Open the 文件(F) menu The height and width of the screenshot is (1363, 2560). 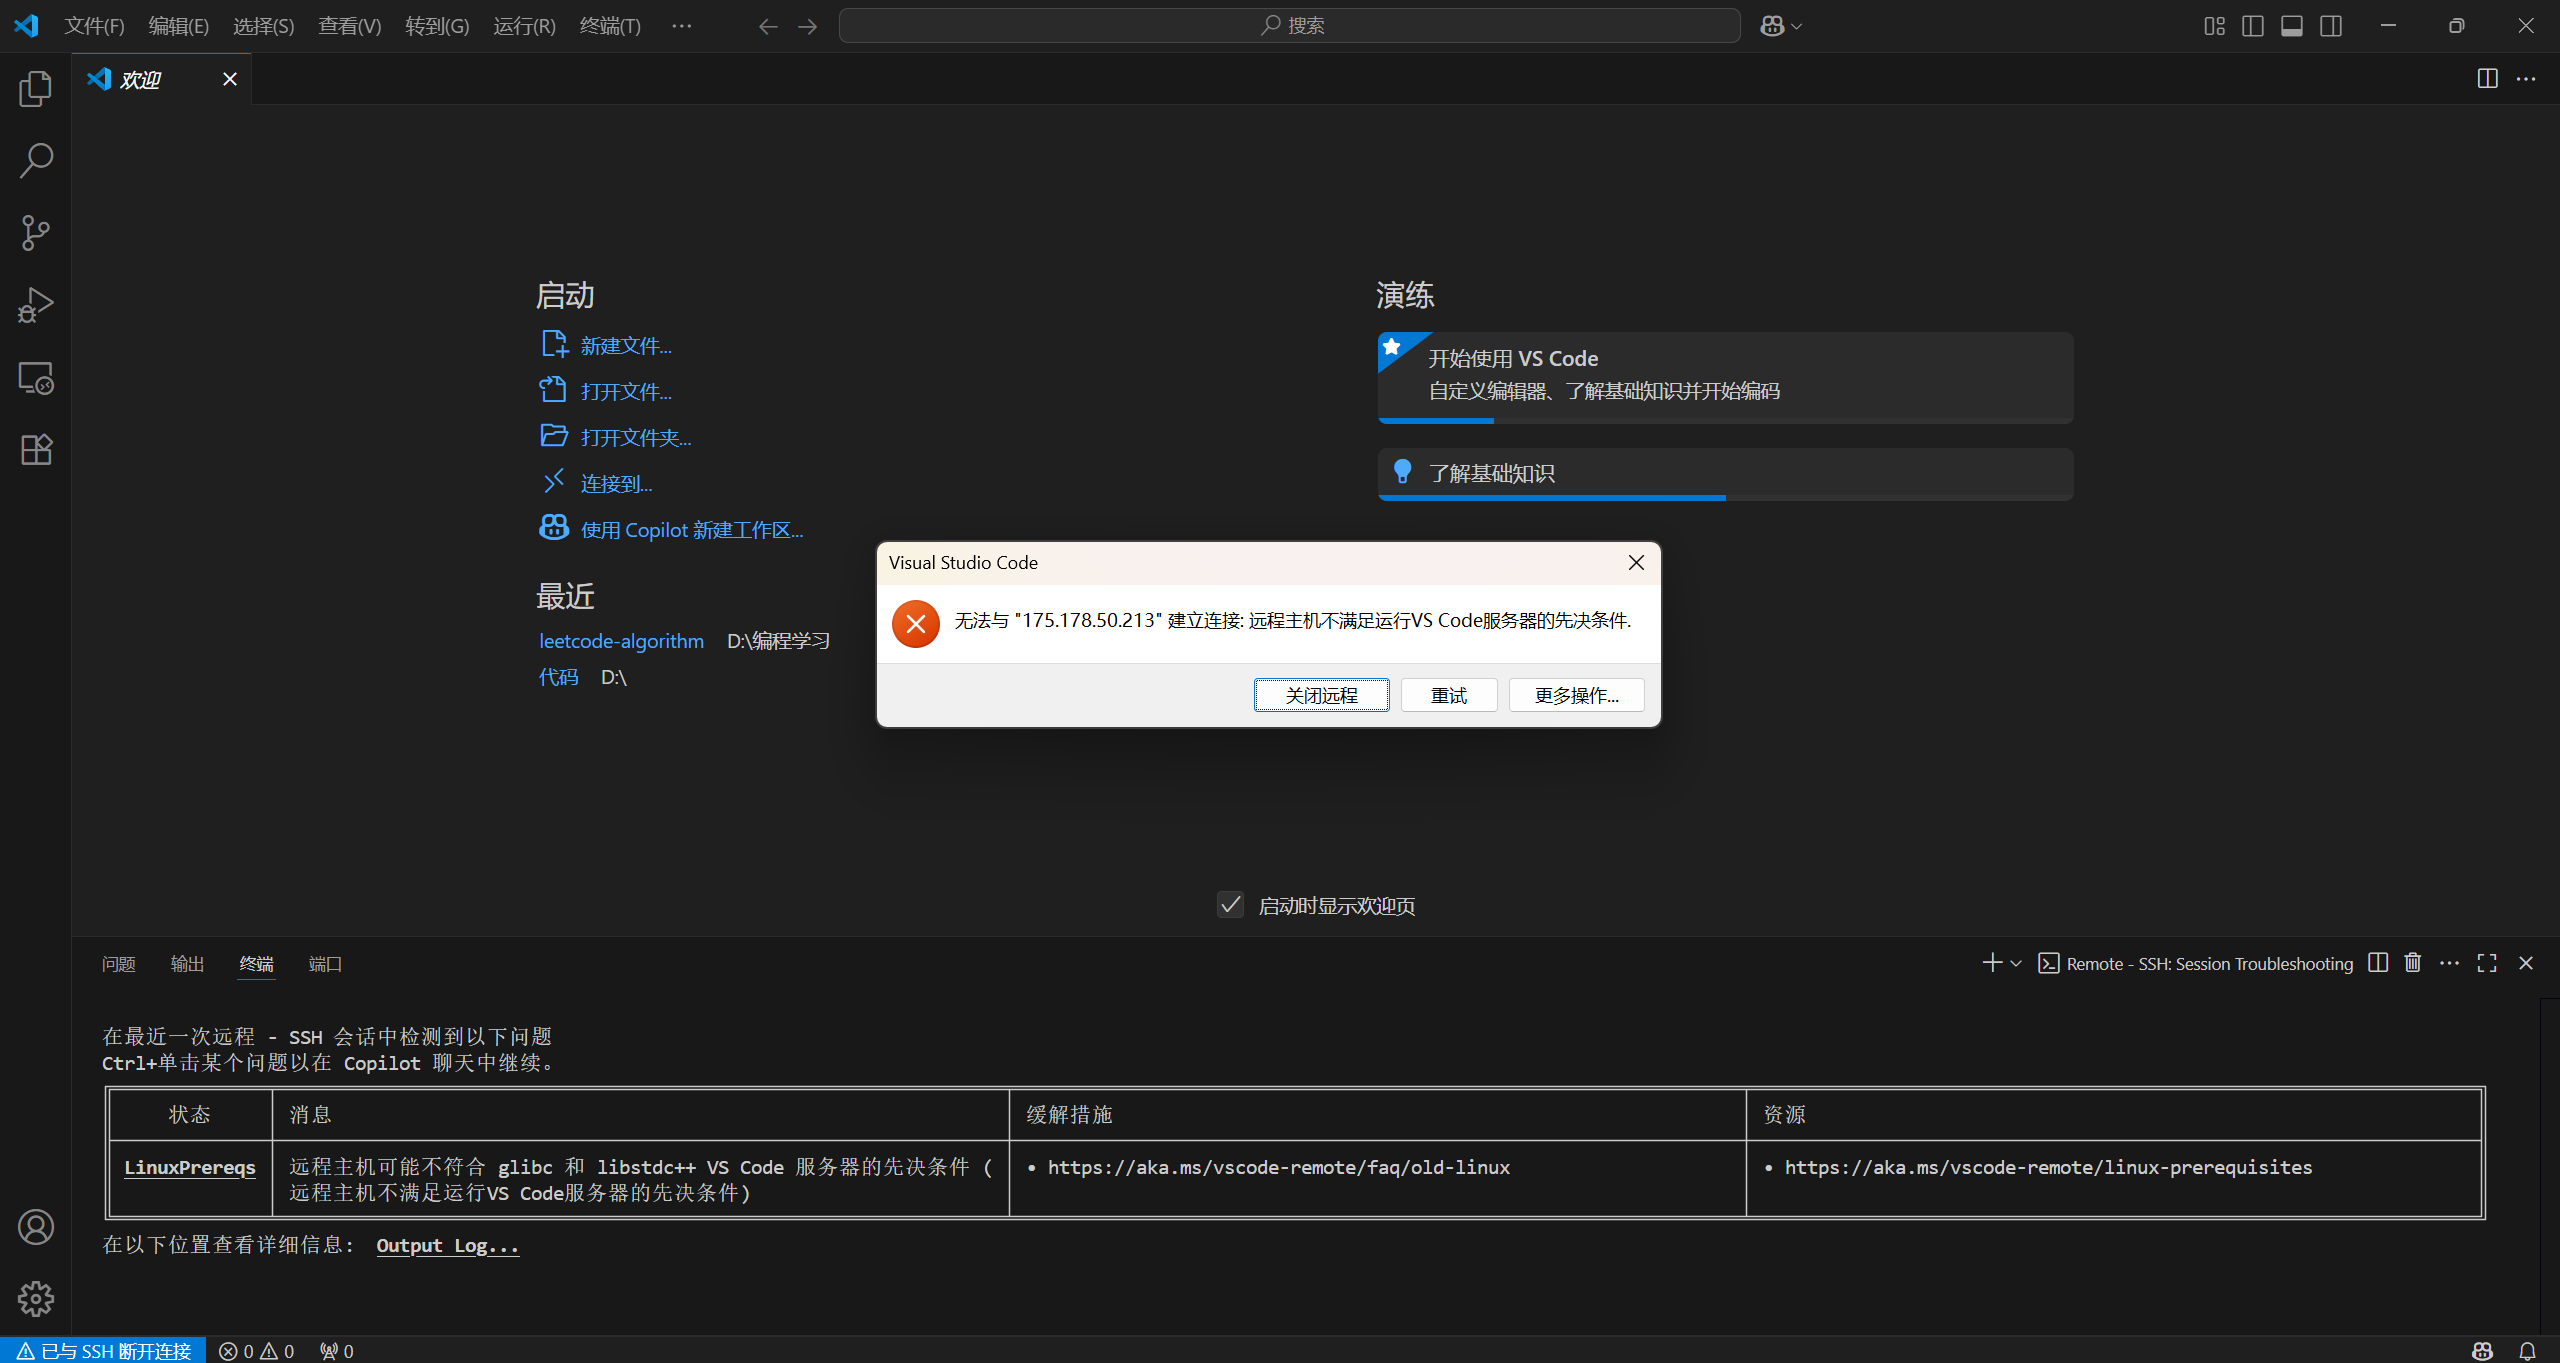(94, 26)
